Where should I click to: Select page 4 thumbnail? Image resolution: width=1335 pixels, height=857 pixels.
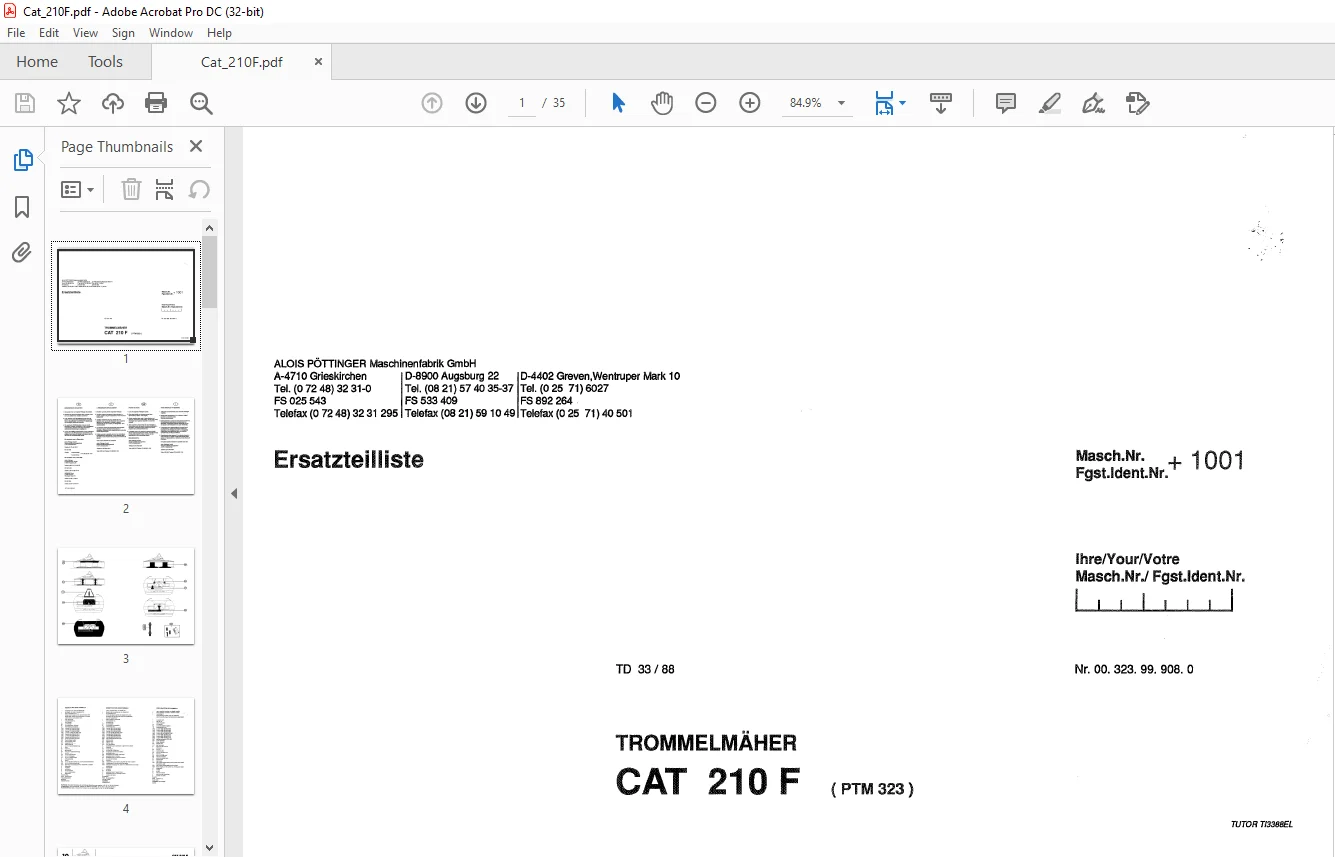point(126,746)
